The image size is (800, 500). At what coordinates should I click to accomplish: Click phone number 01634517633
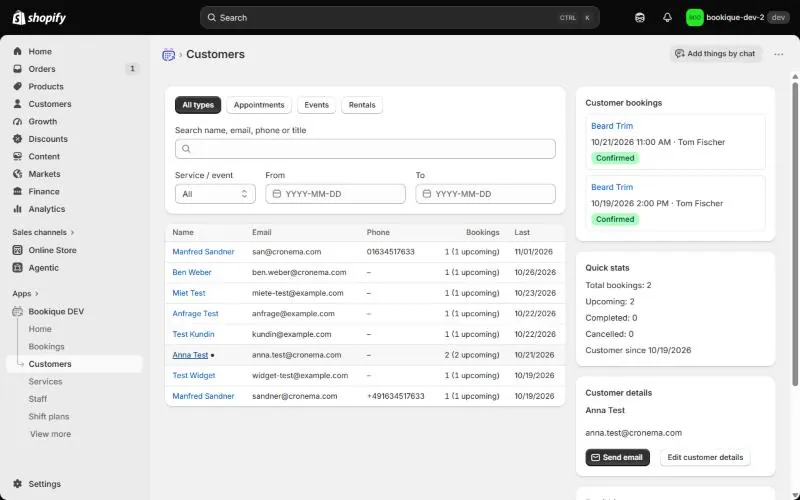[x=390, y=252]
